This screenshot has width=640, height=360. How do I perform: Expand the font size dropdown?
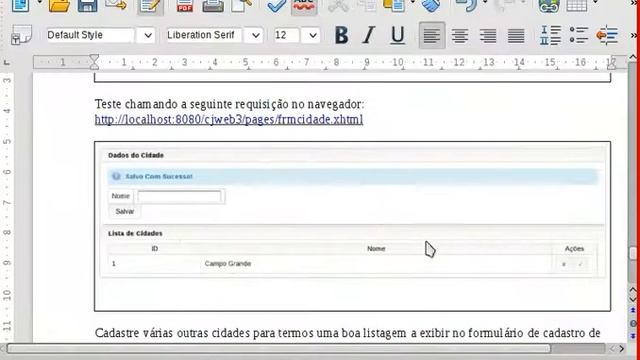tap(312, 36)
